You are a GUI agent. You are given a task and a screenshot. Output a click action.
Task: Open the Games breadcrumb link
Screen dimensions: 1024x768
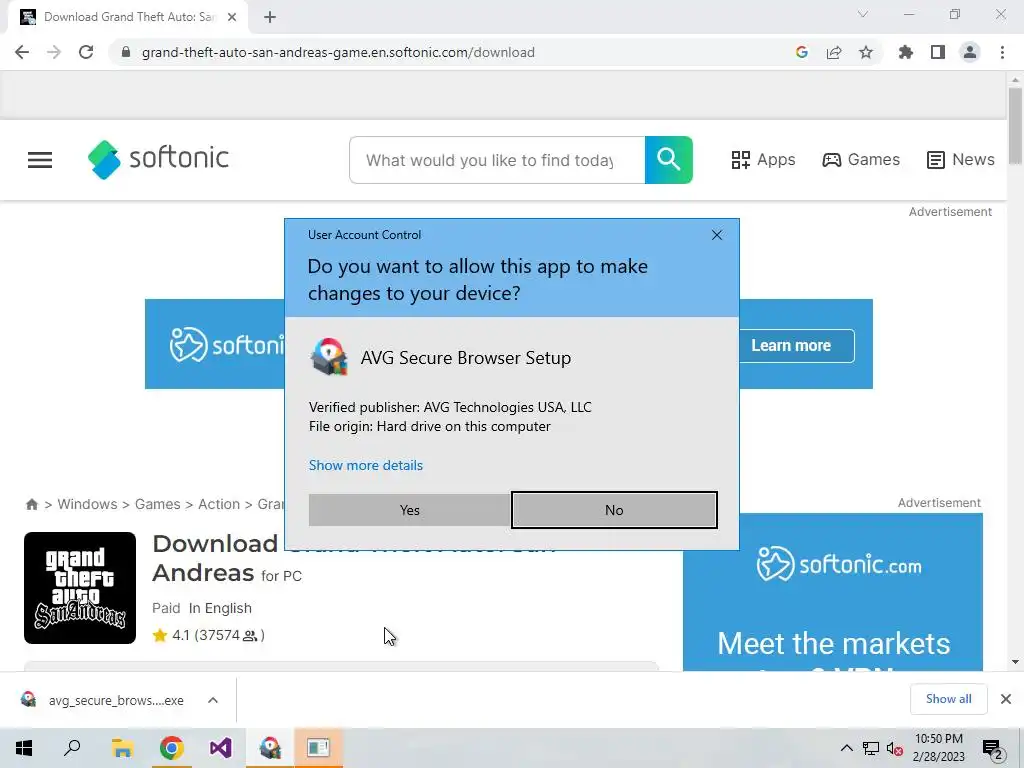157,504
